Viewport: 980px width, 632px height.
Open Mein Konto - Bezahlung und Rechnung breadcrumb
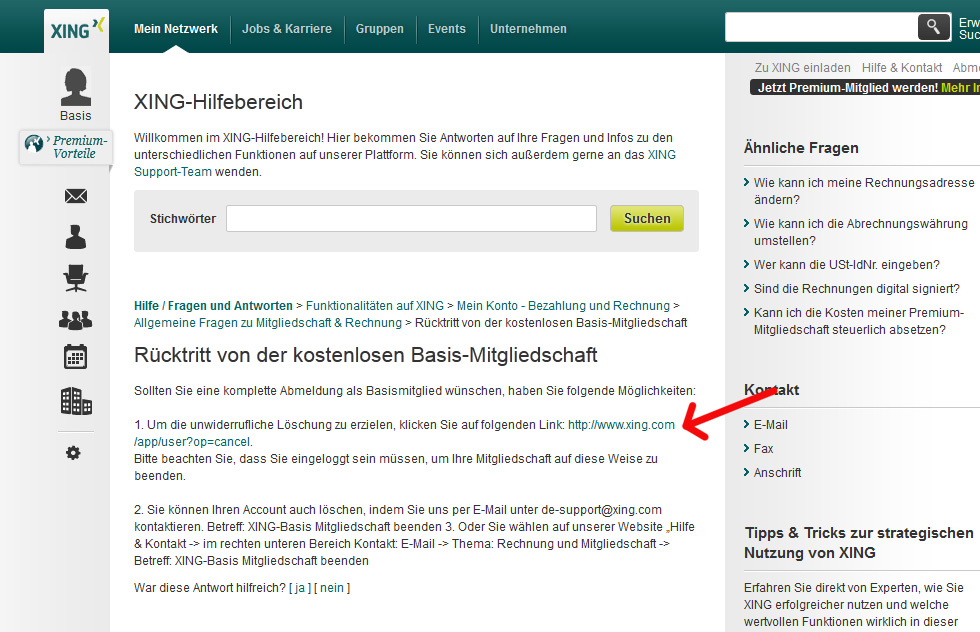point(563,306)
